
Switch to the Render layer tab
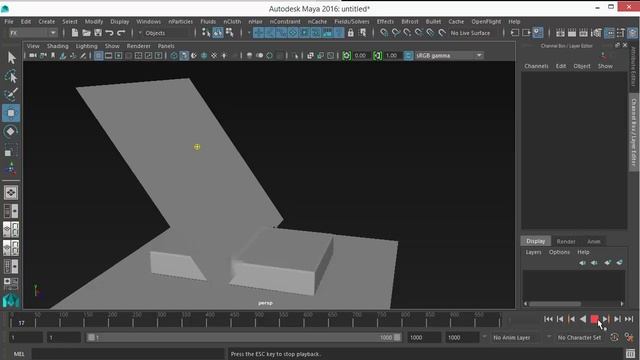[566, 241]
